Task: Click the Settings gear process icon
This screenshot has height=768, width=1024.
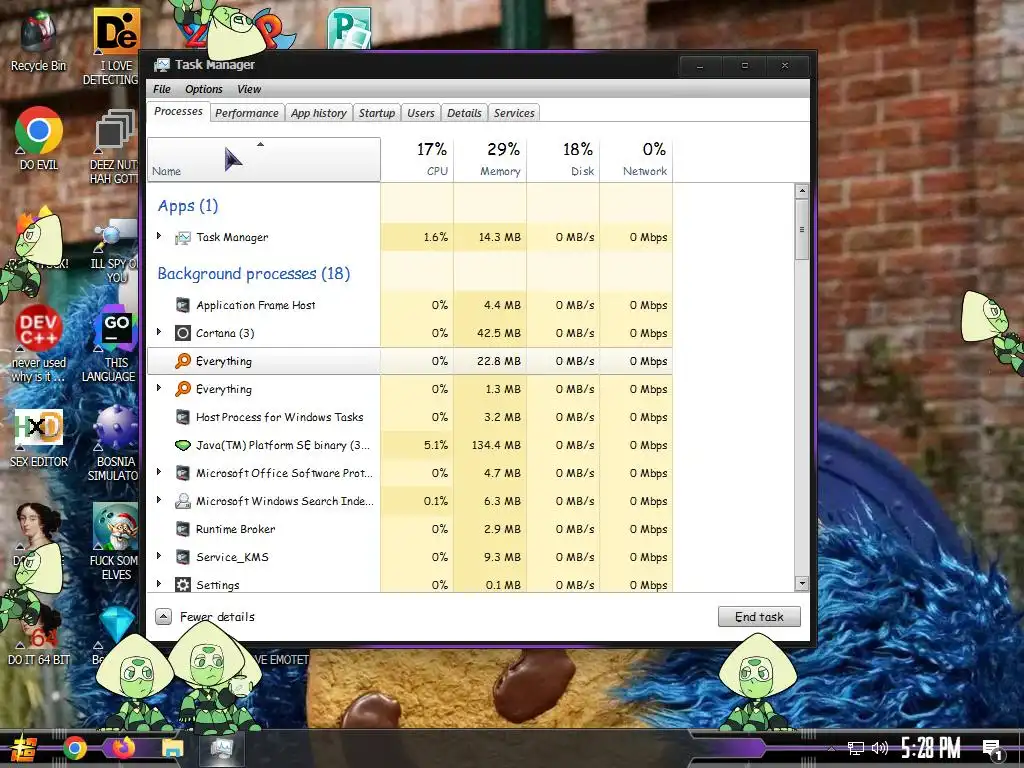Action: 183,584
